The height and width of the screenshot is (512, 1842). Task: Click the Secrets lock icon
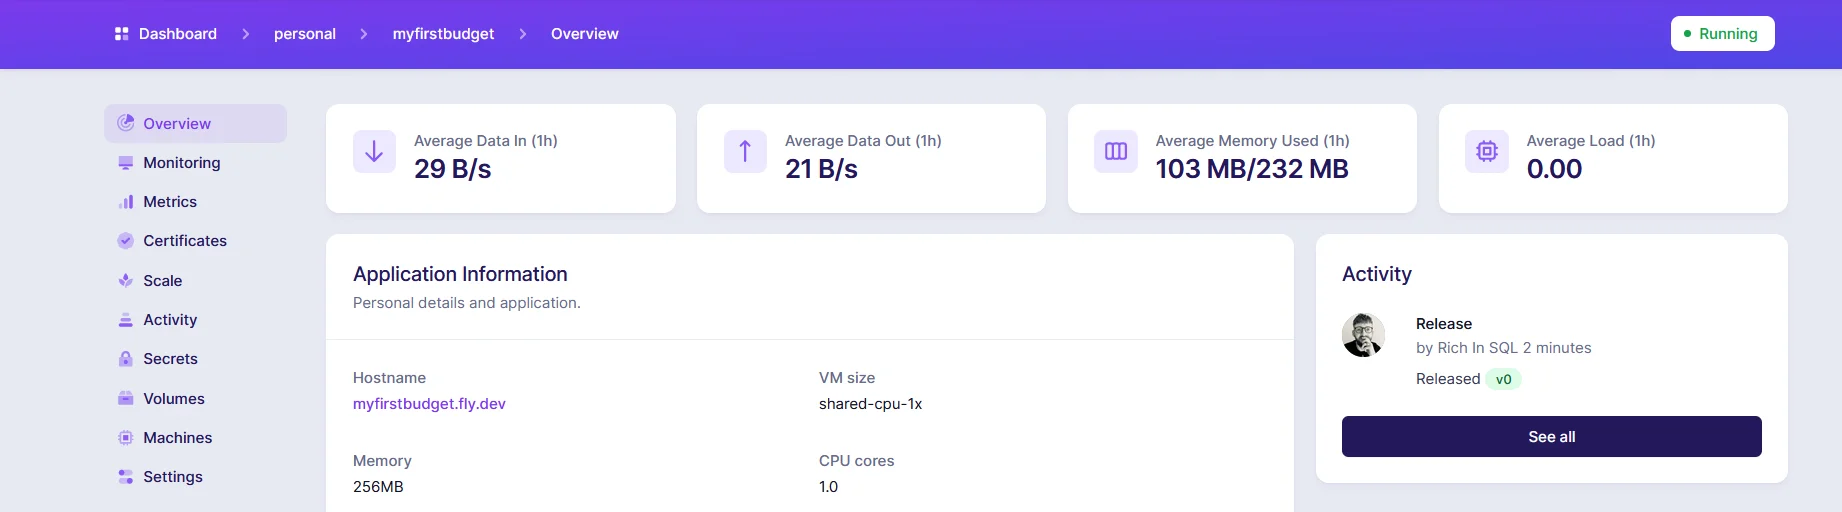click(126, 359)
